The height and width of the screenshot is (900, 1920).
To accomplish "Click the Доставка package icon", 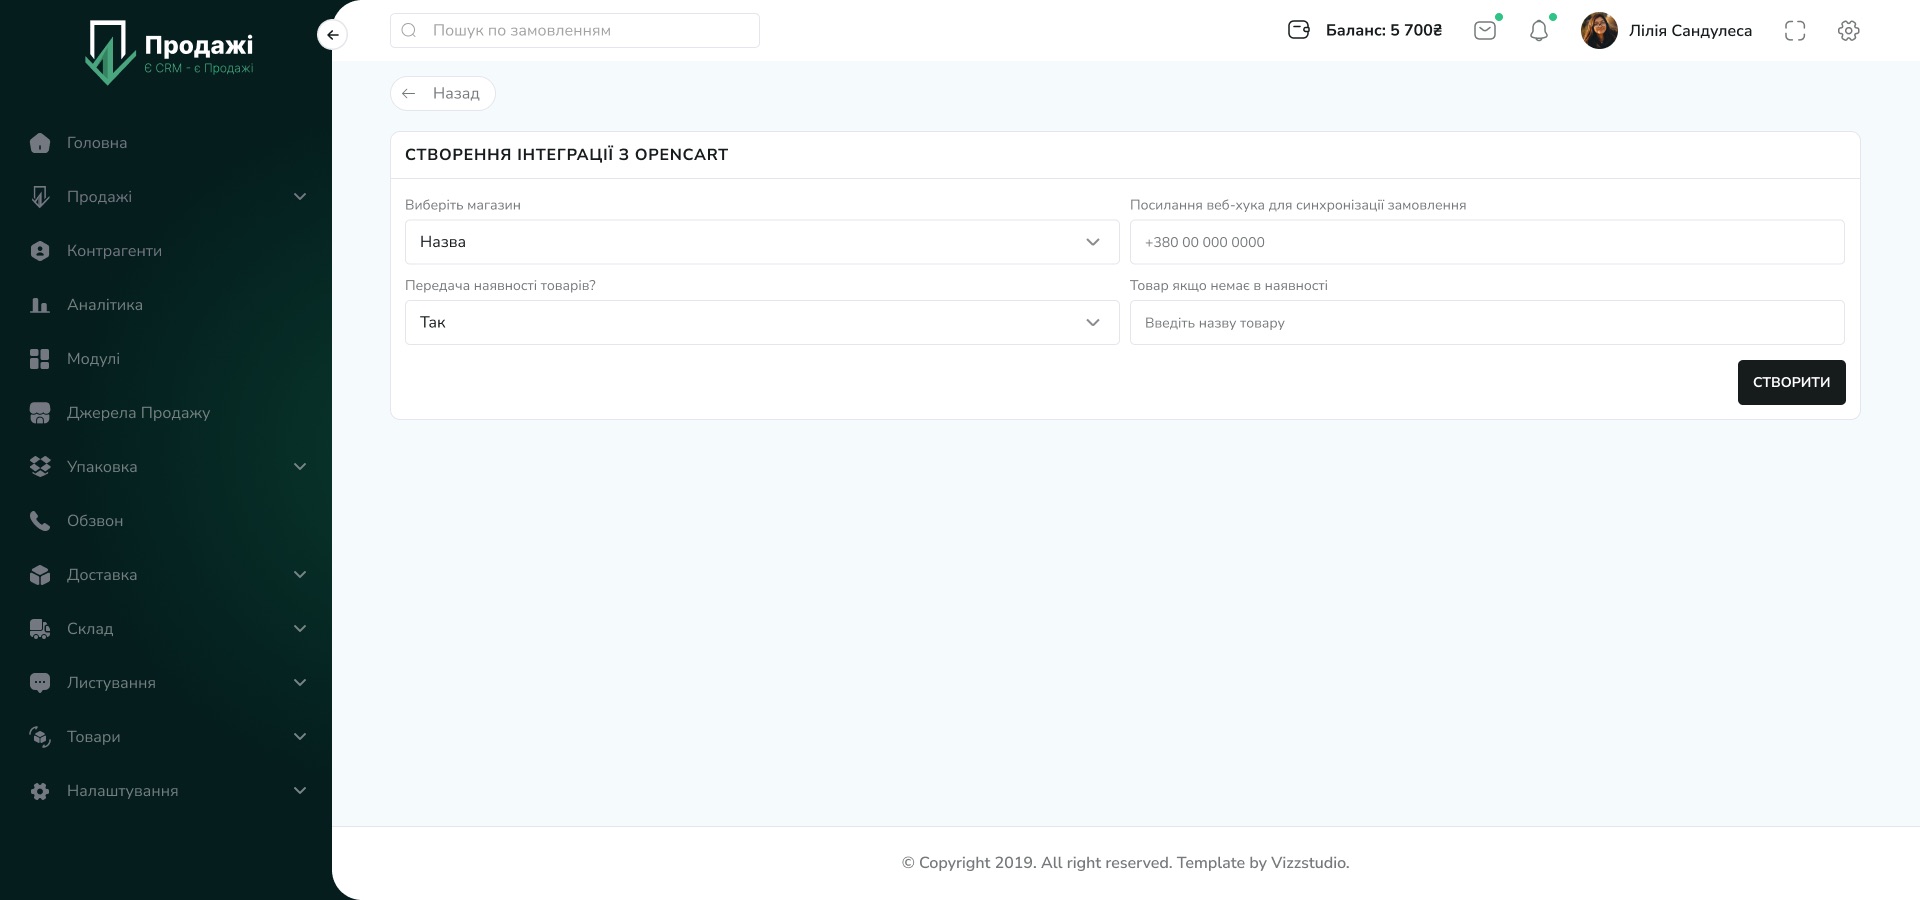I will tap(40, 575).
